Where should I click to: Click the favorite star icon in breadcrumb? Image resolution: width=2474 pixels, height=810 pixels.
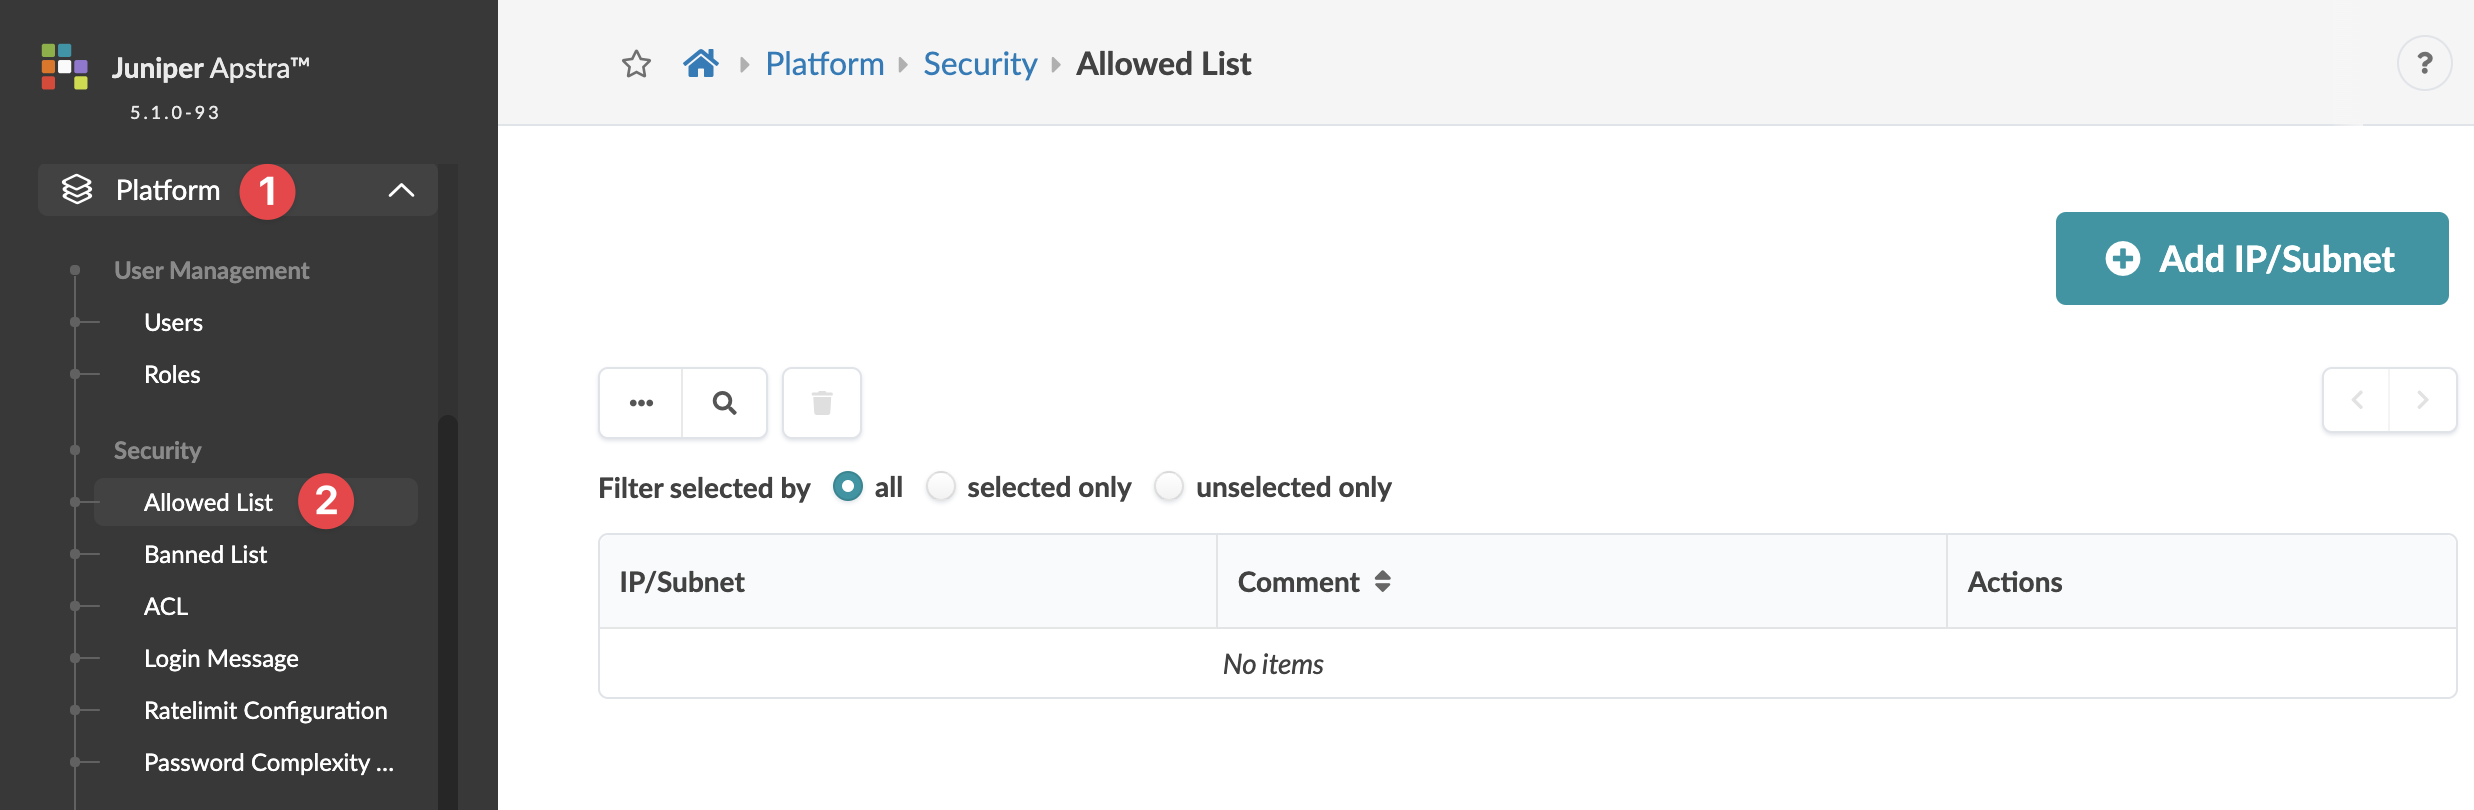point(636,64)
